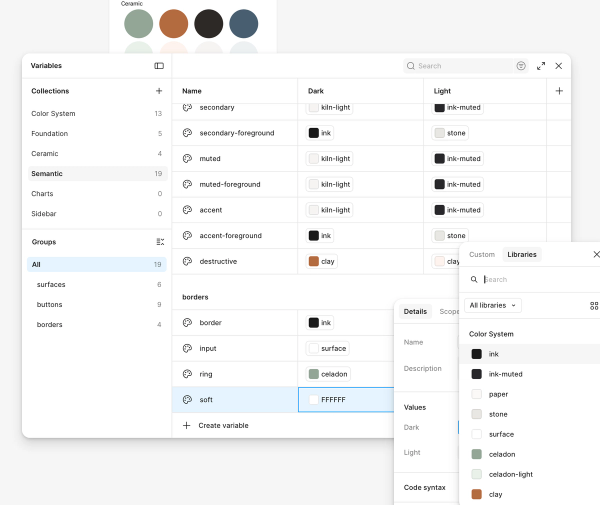
Task: Click the palette icon beside input
Action: (x=187, y=348)
